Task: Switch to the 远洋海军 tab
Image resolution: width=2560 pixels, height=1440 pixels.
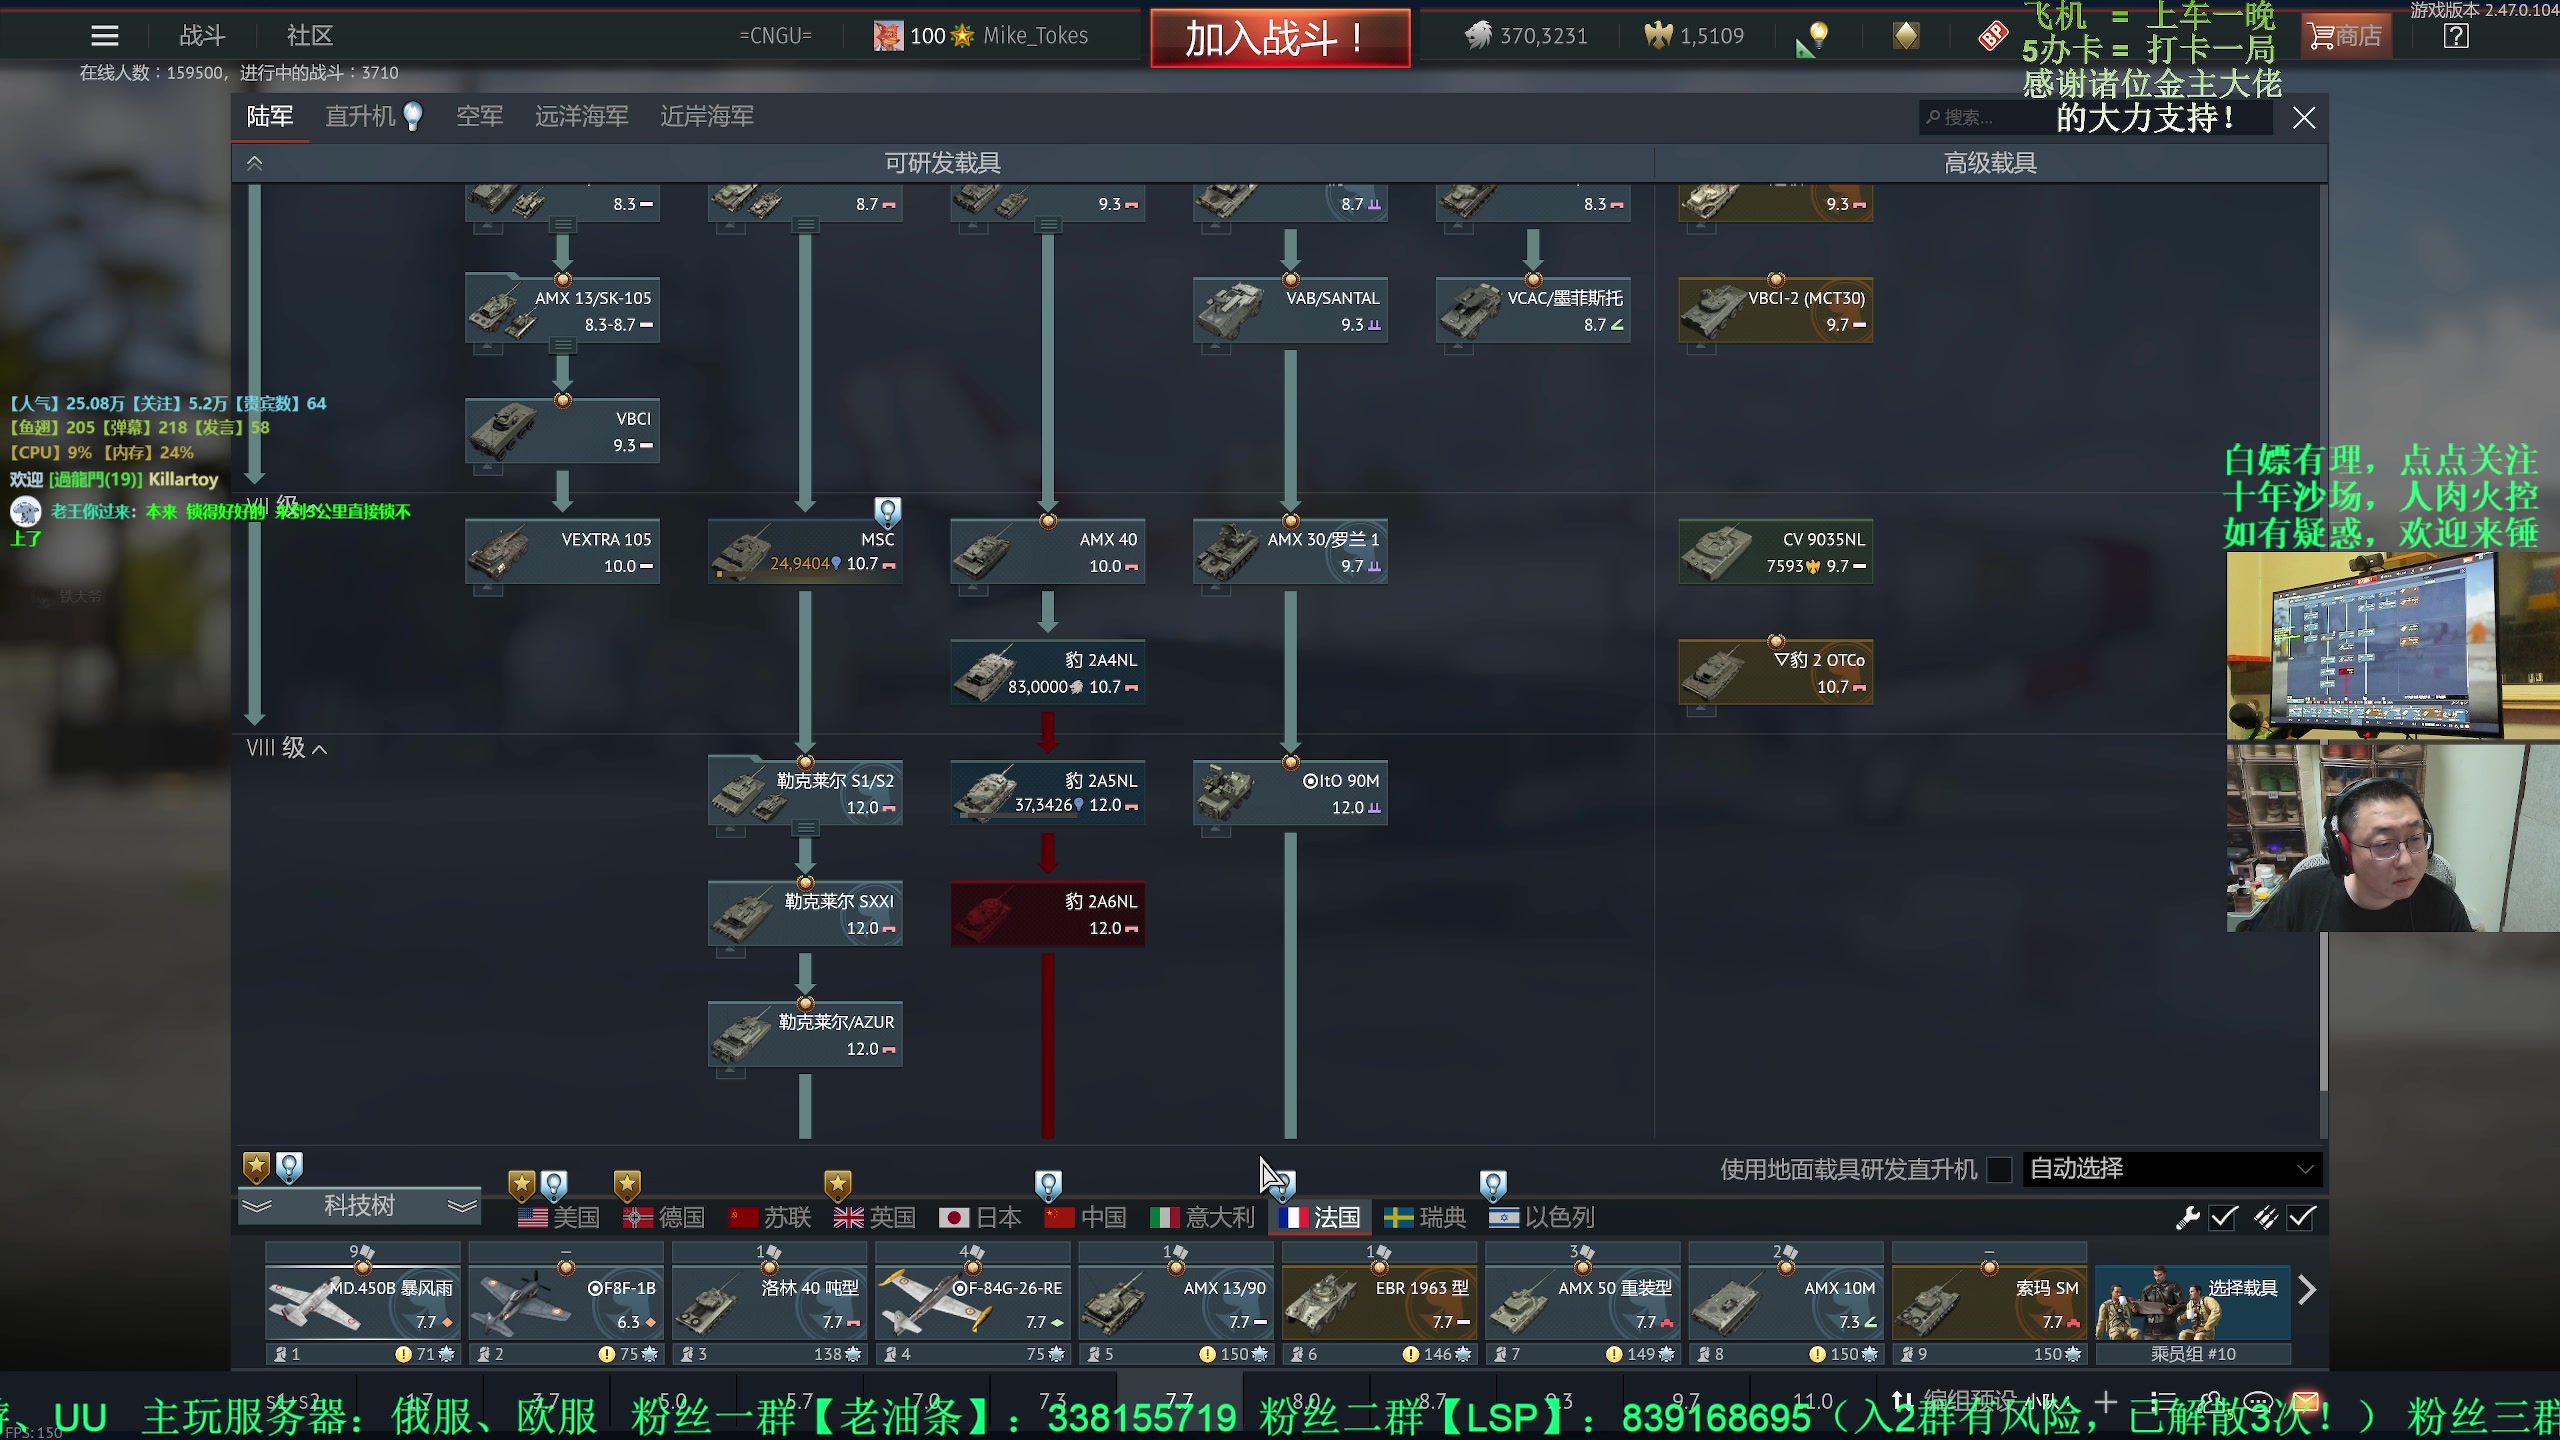Action: 582,116
